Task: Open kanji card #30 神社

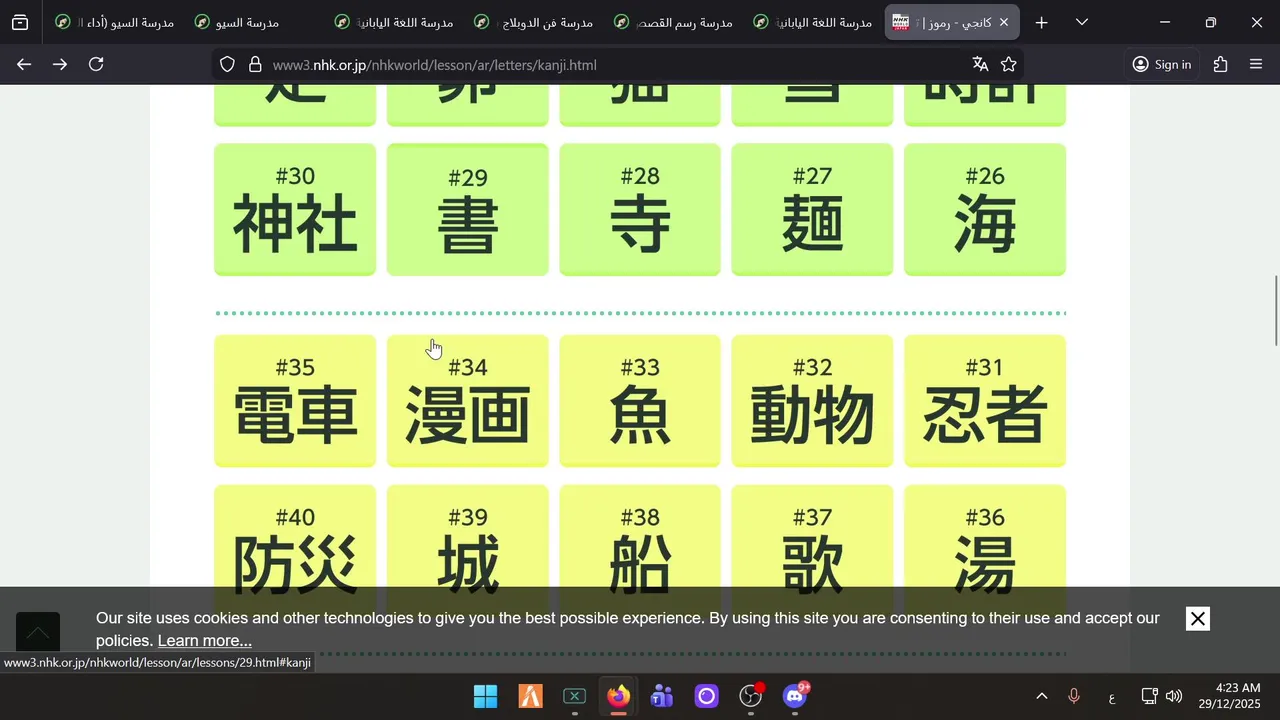Action: (295, 209)
